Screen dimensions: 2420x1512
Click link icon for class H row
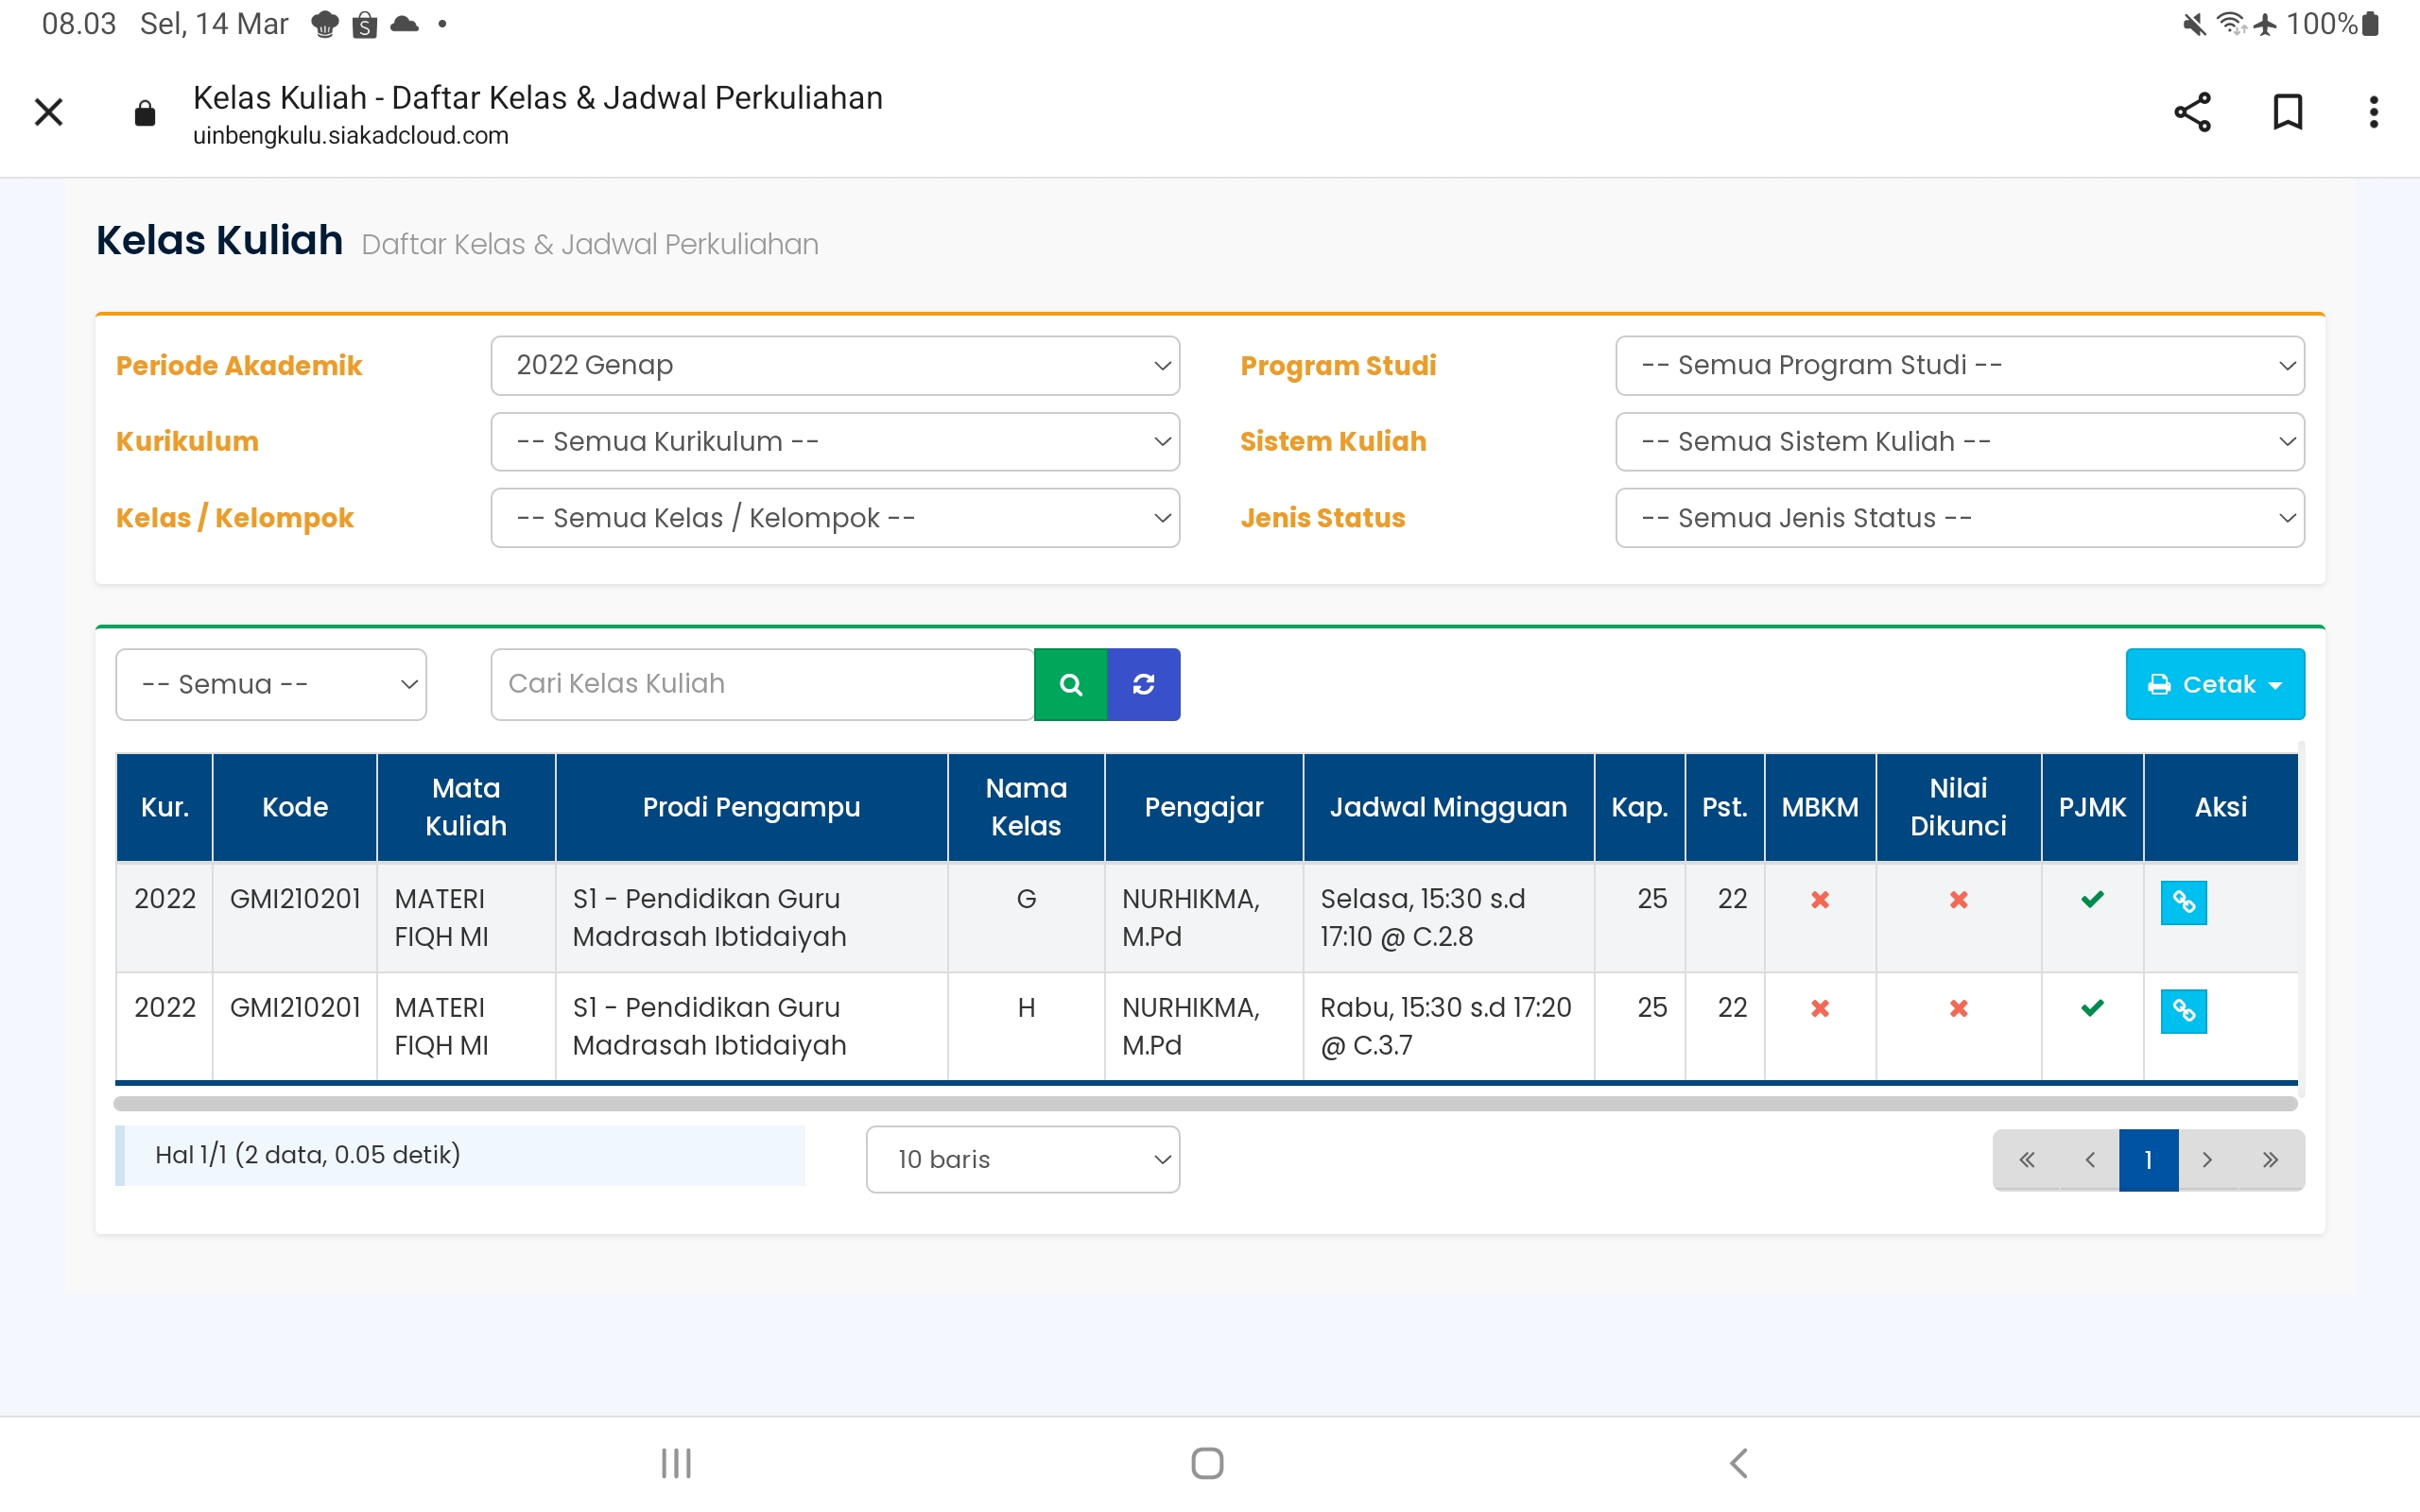tap(2183, 1011)
